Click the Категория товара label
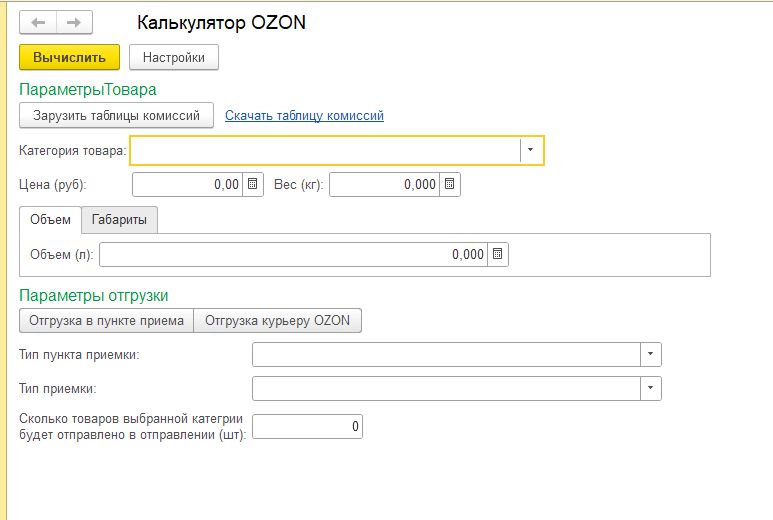The image size is (773, 520). [x=73, y=150]
